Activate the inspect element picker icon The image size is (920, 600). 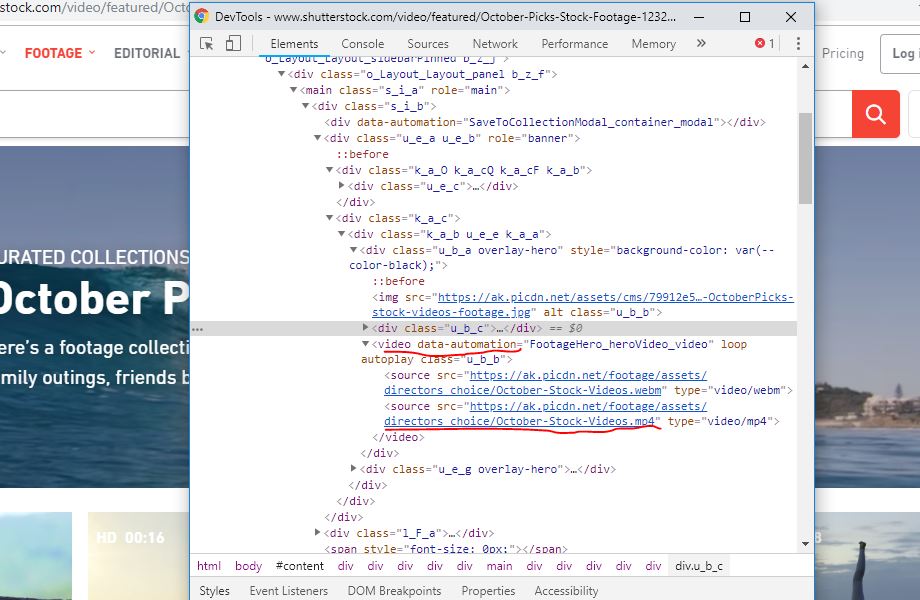pyautogui.click(x=207, y=43)
